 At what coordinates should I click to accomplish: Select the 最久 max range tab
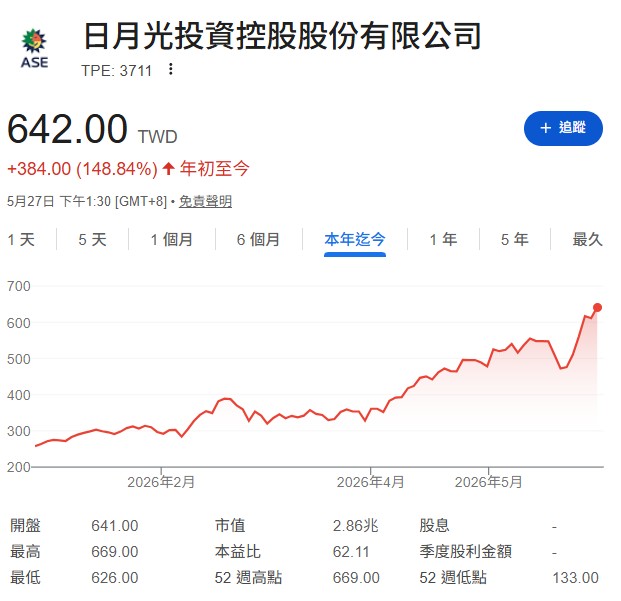587,240
